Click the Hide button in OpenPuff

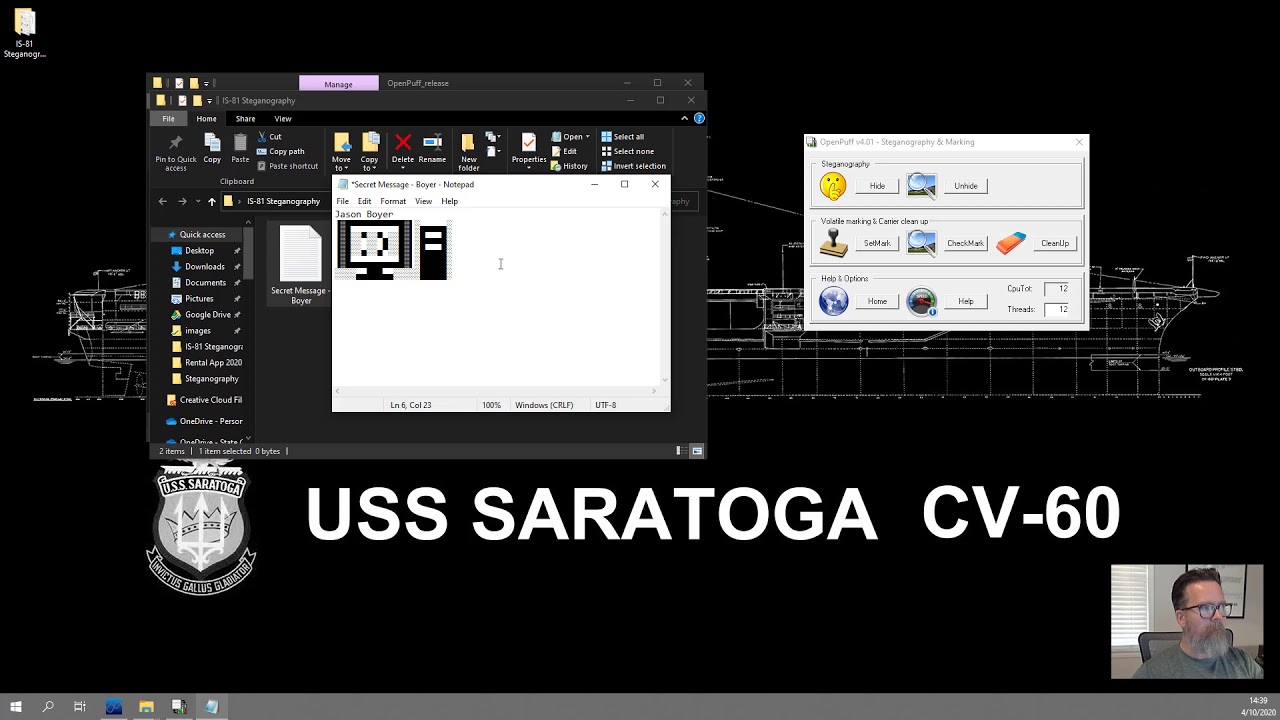point(877,186)
